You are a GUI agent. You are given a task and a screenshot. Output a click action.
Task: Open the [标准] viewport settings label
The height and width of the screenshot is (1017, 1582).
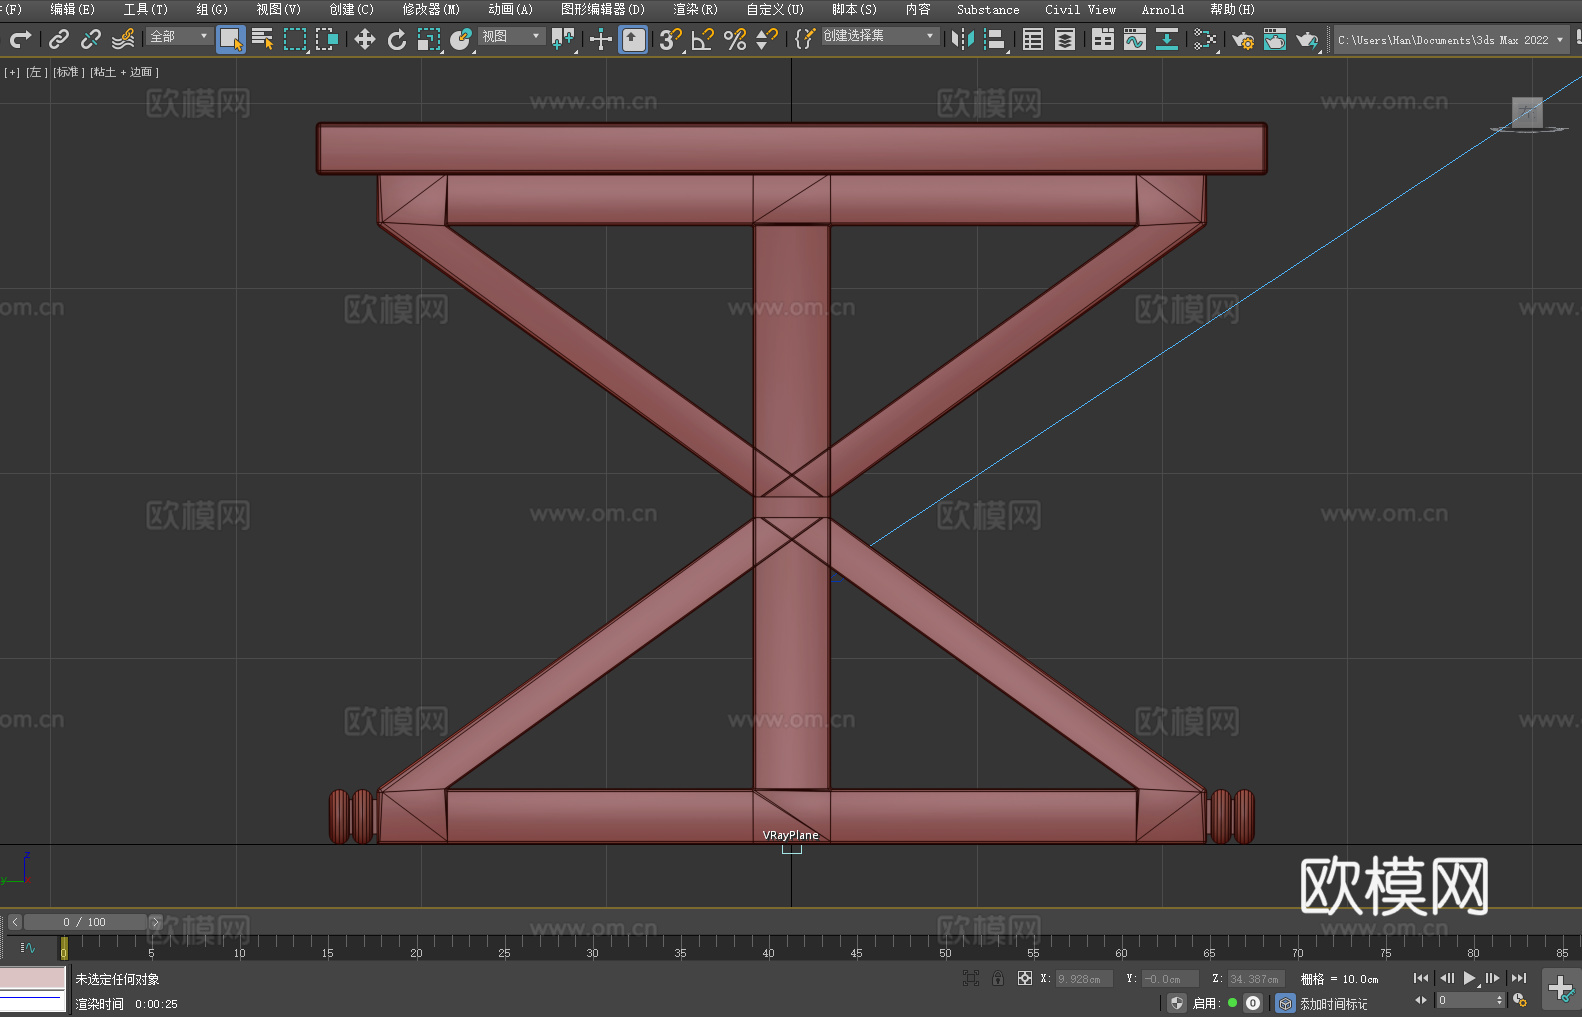[x=68, y=72]
